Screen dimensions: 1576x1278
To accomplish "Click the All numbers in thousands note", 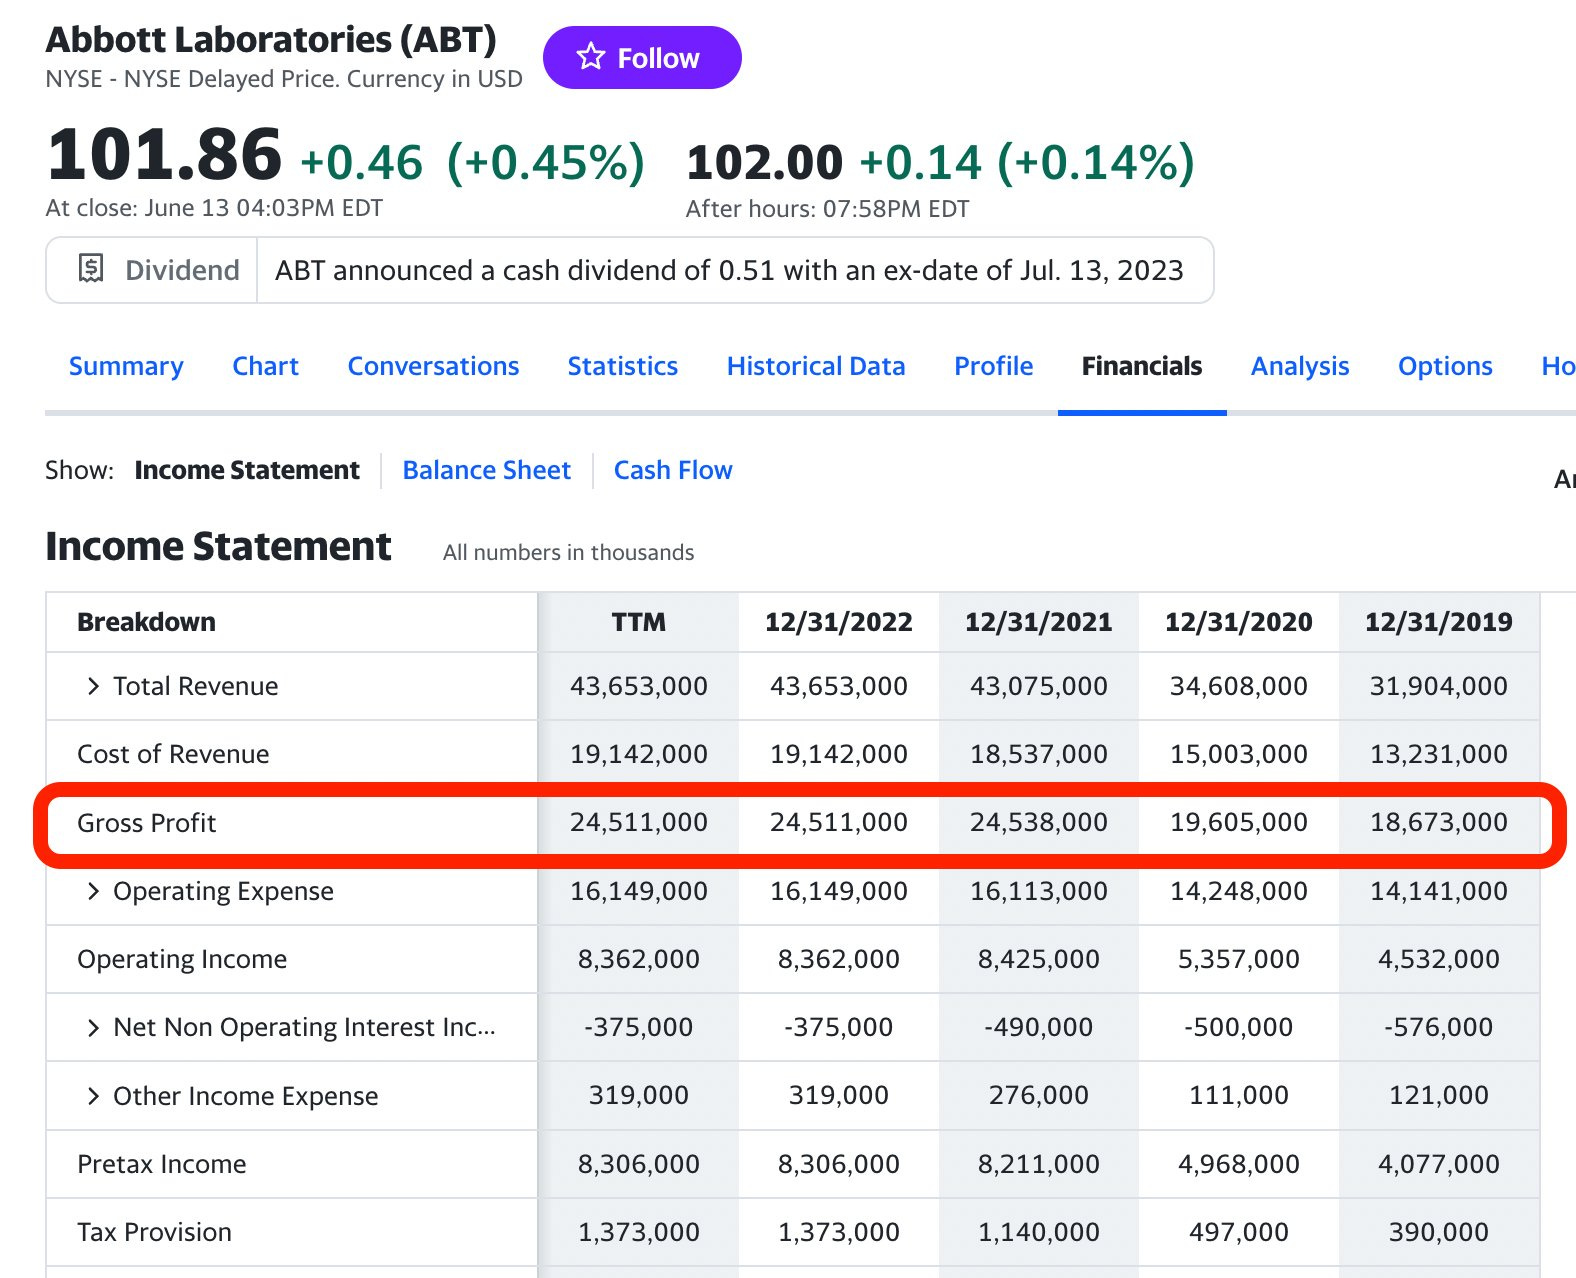I will 568,552.
